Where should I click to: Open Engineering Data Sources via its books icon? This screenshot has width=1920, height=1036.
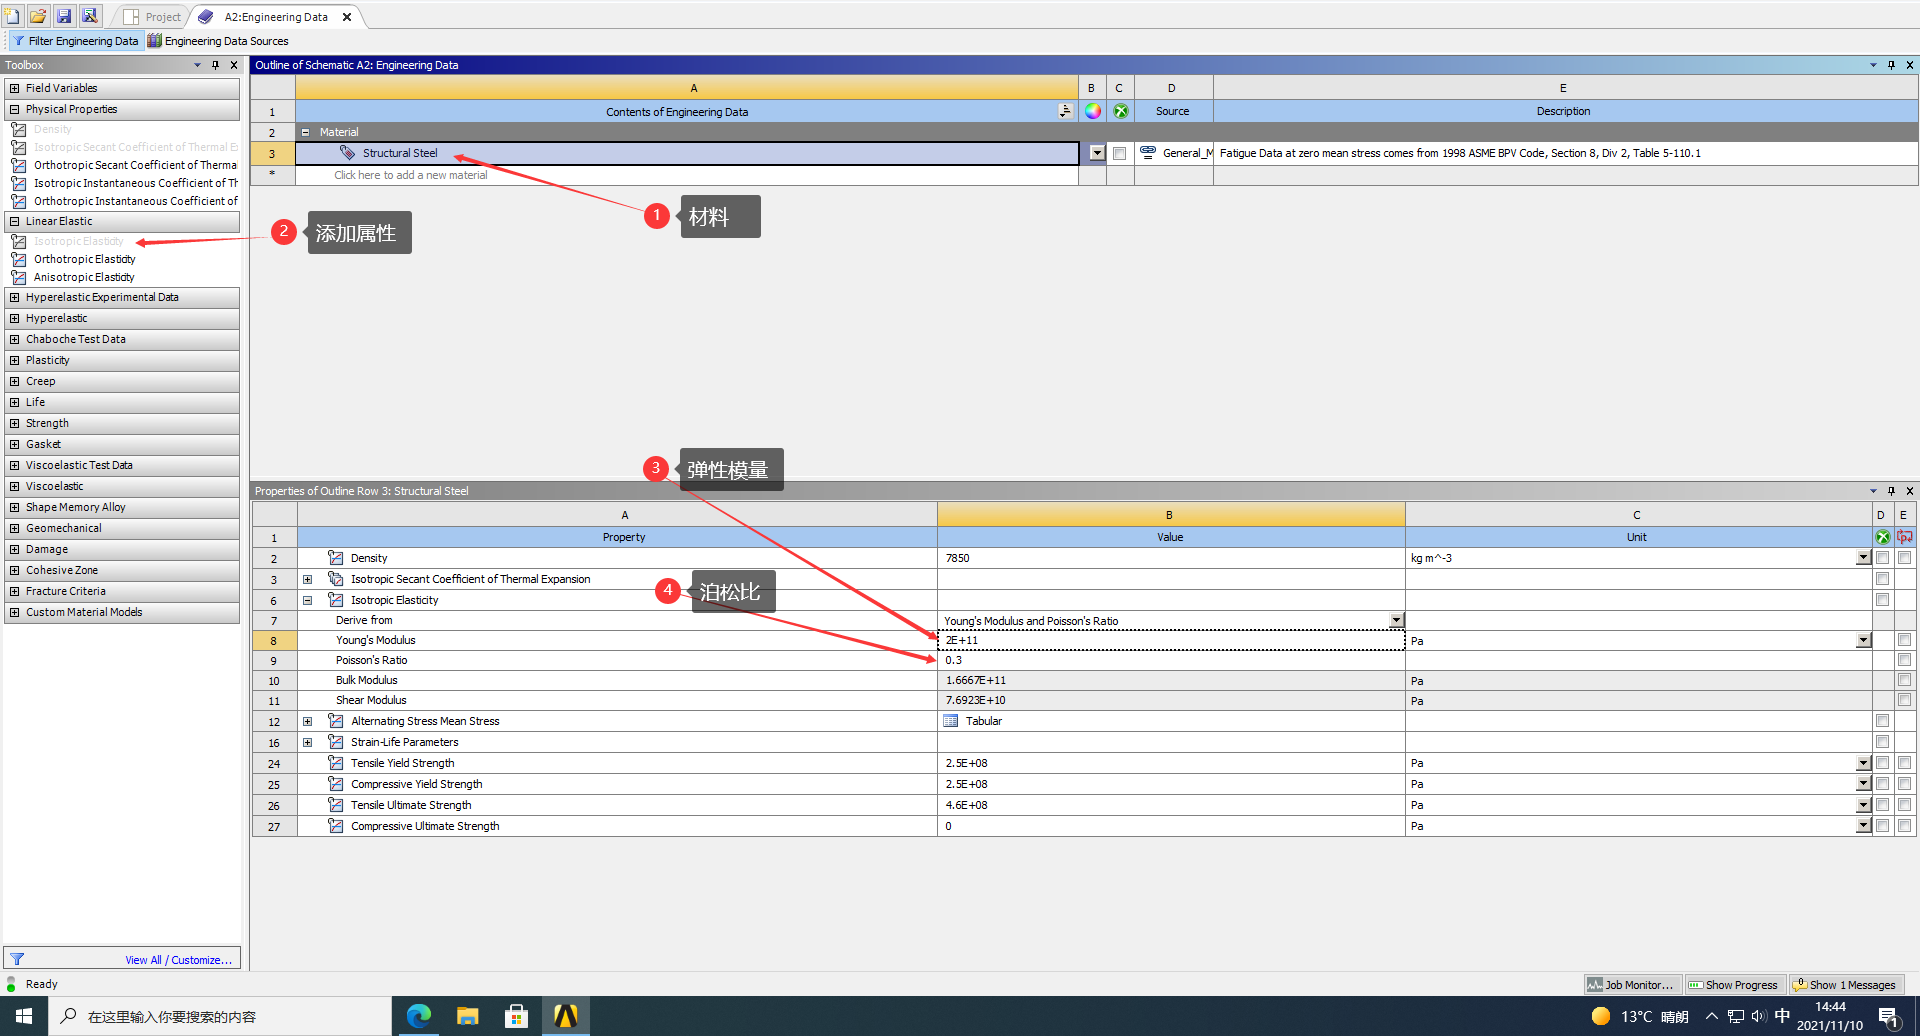(x=153, y=40)
